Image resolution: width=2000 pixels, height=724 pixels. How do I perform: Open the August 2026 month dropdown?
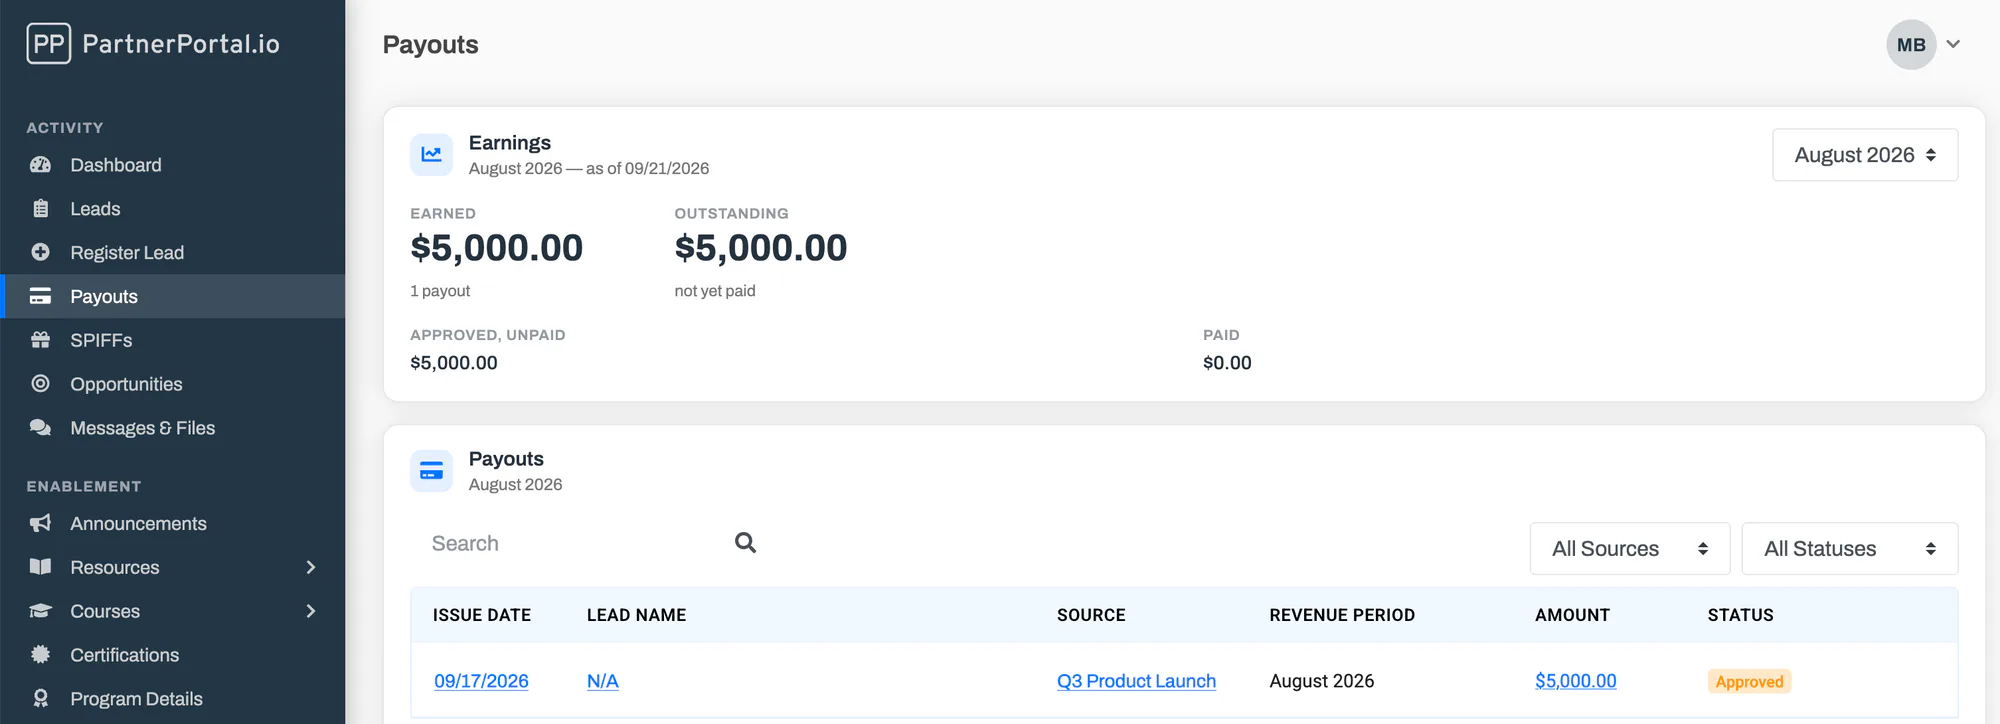[1865, 155]
